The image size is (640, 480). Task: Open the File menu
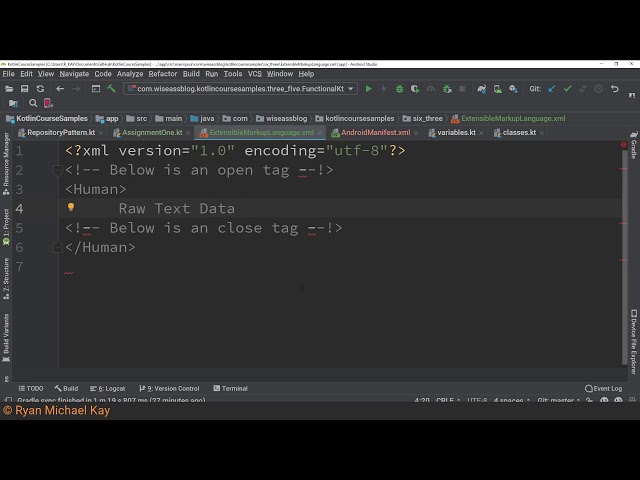tap(9, 74)
